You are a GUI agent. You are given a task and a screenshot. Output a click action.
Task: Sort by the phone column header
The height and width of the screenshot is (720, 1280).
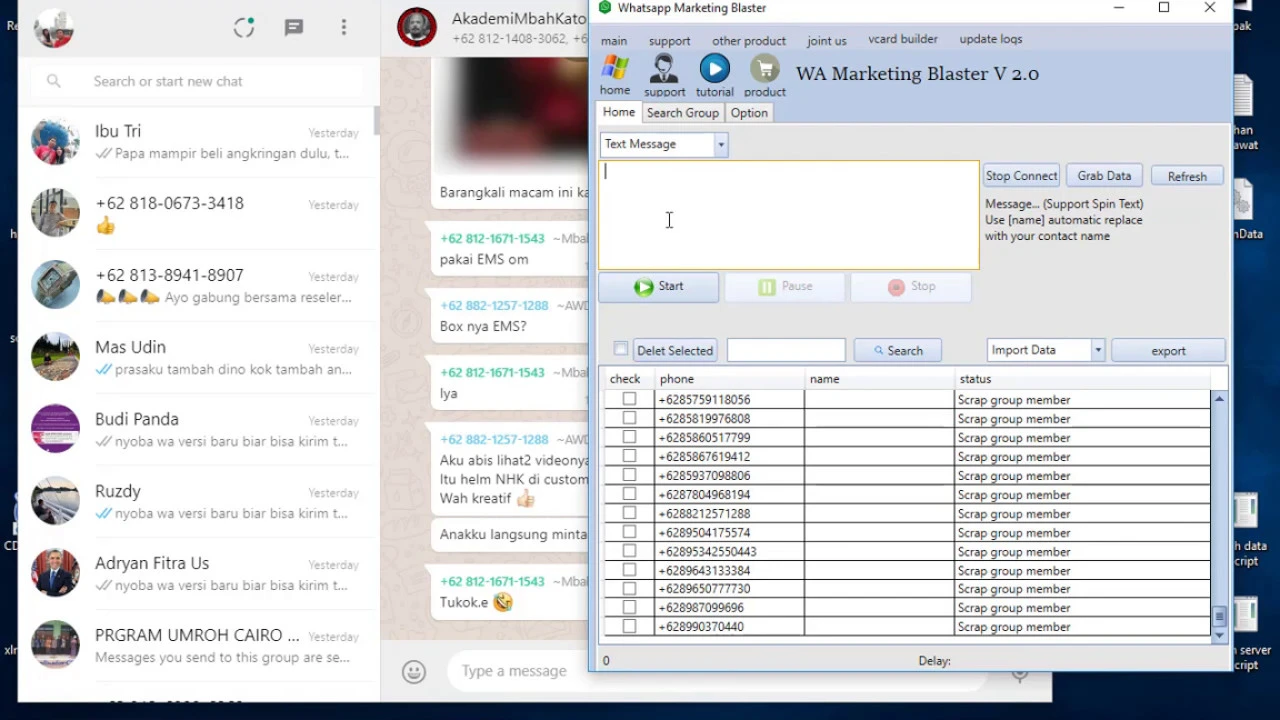(x=730, y=379)
